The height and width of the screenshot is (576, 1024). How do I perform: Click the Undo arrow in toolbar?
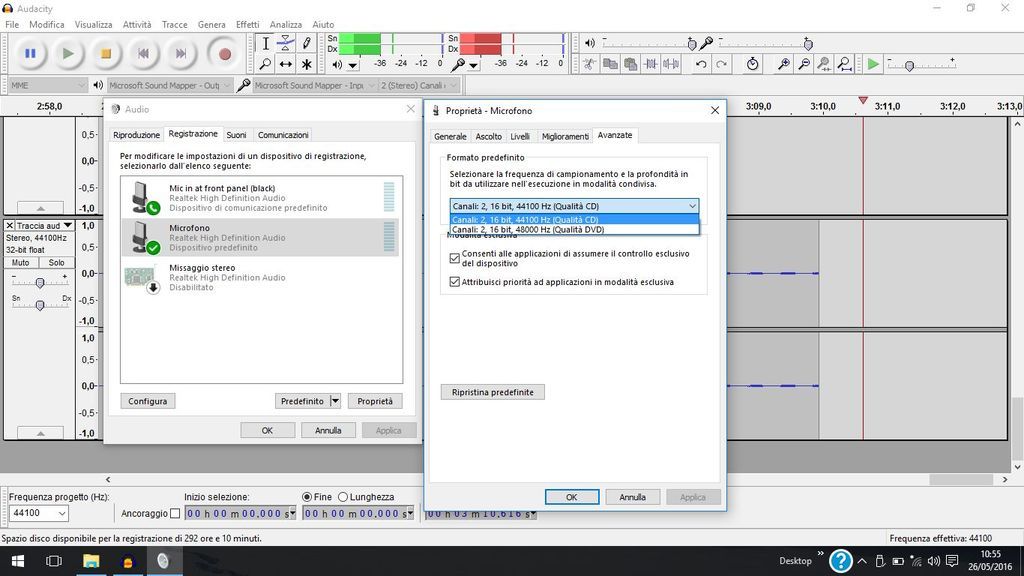tap(701, 64)
